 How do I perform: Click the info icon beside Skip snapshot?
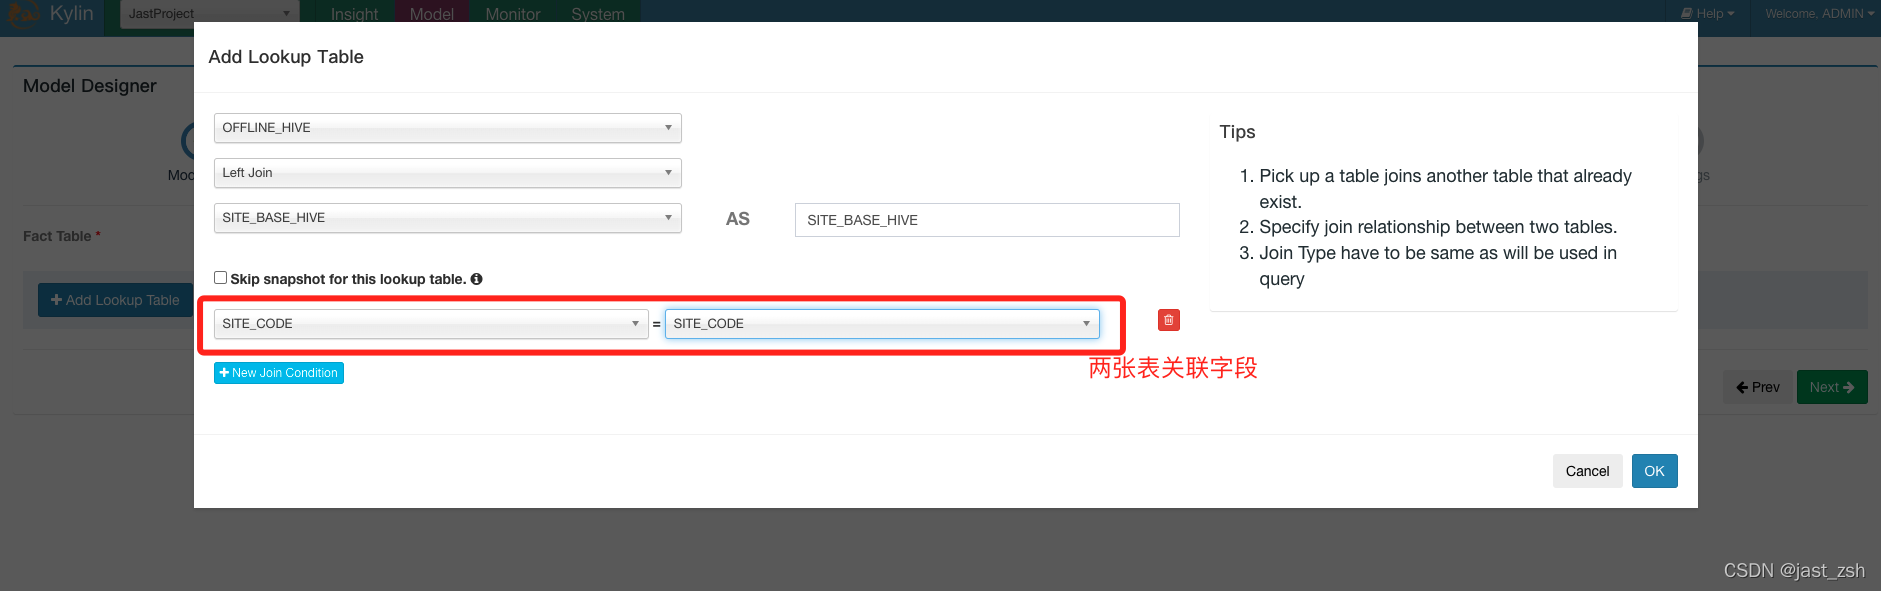click(x=477, y=279)
